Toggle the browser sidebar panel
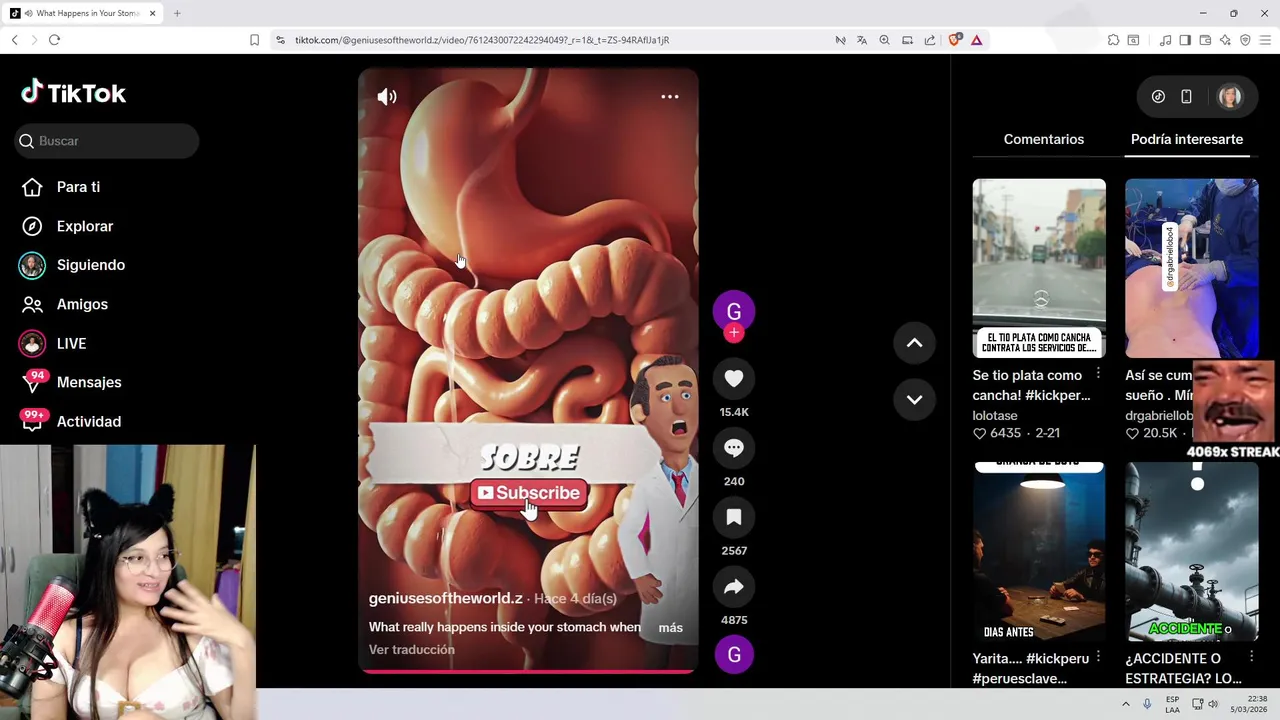This screenshot has height=720, width=1280. click(1185, 40)
